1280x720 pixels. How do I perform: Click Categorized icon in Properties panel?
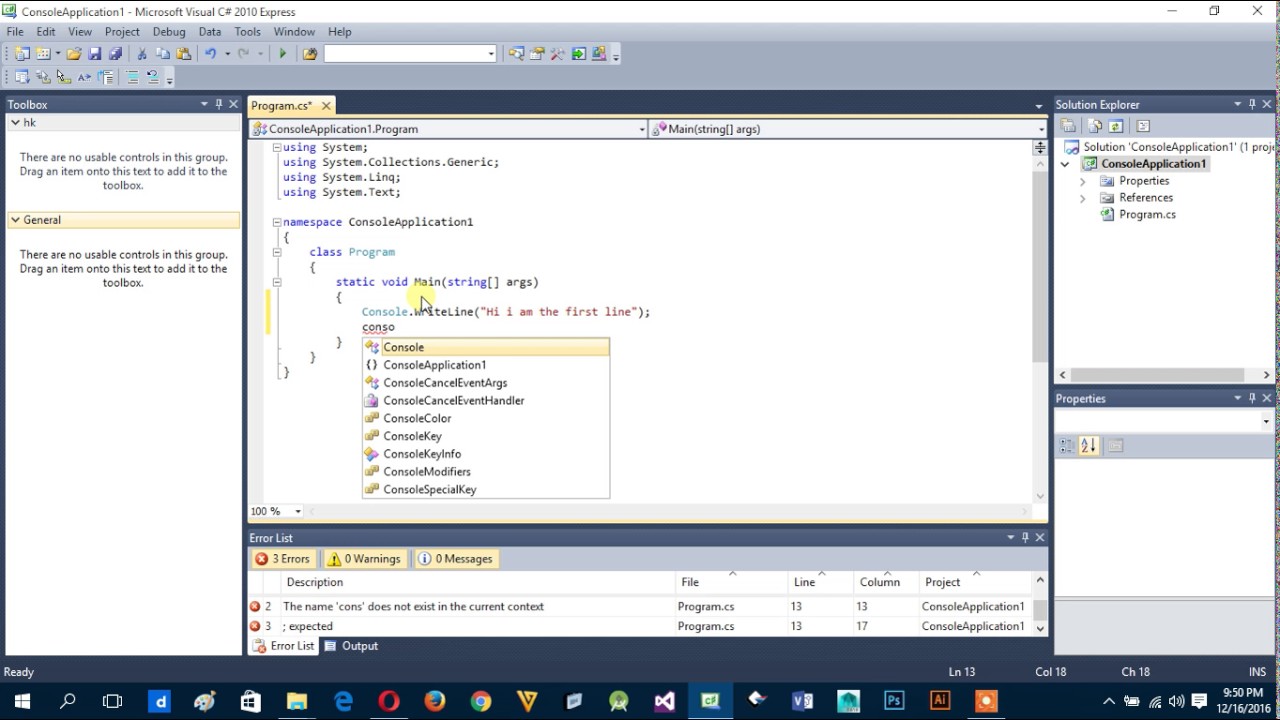(1066, 446)
